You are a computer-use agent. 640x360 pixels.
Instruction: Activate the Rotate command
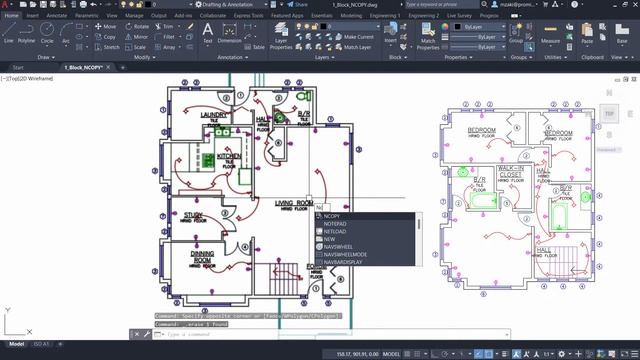pos(137,27)
